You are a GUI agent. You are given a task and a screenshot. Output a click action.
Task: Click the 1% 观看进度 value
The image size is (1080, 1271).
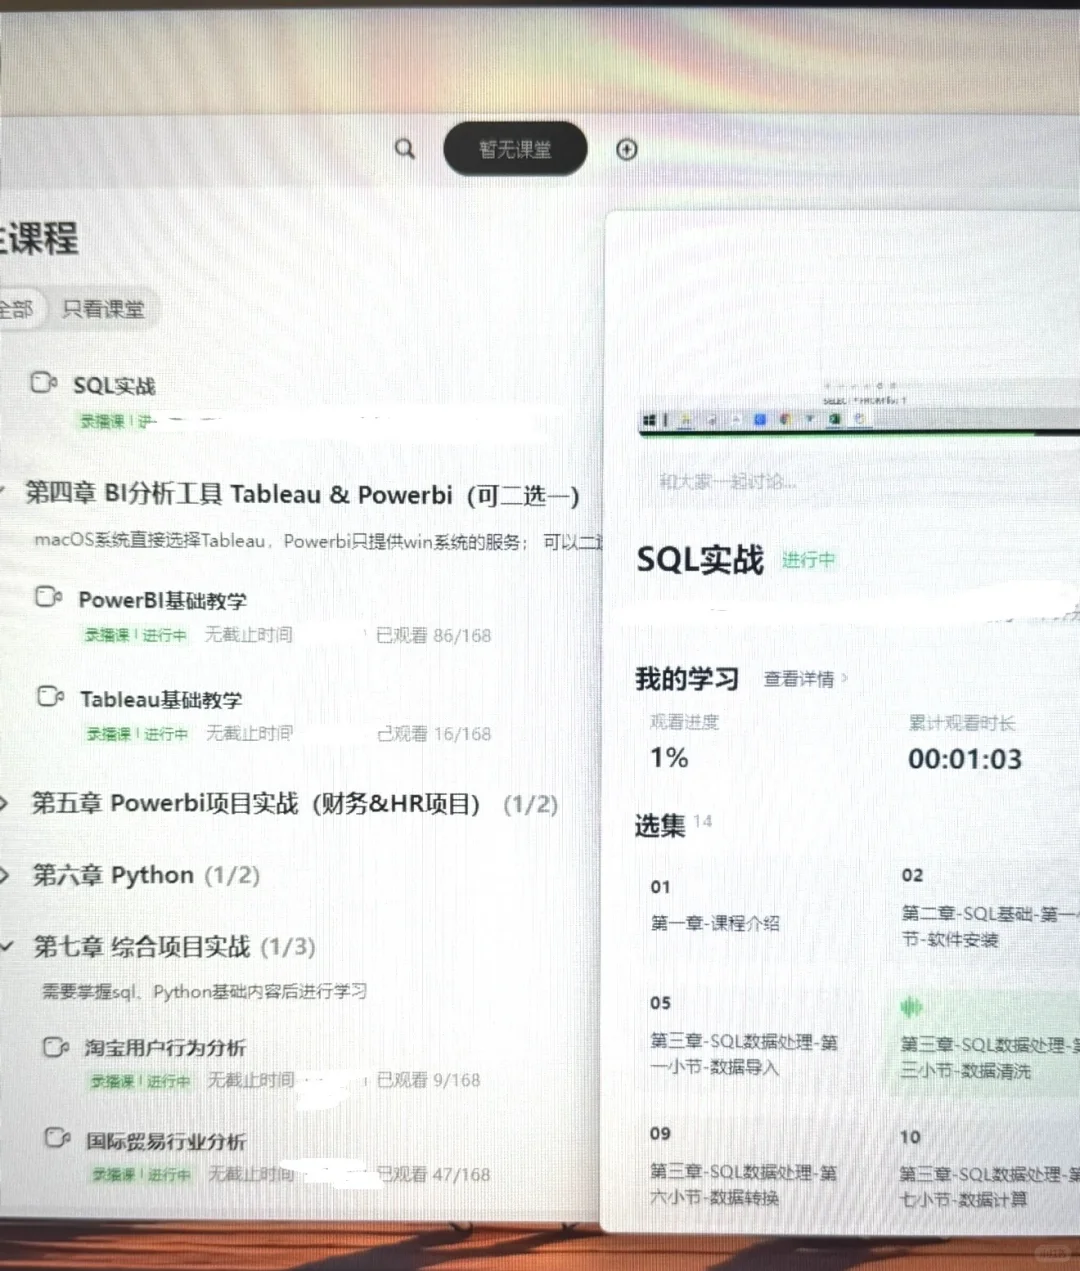[x=669, y=758]
